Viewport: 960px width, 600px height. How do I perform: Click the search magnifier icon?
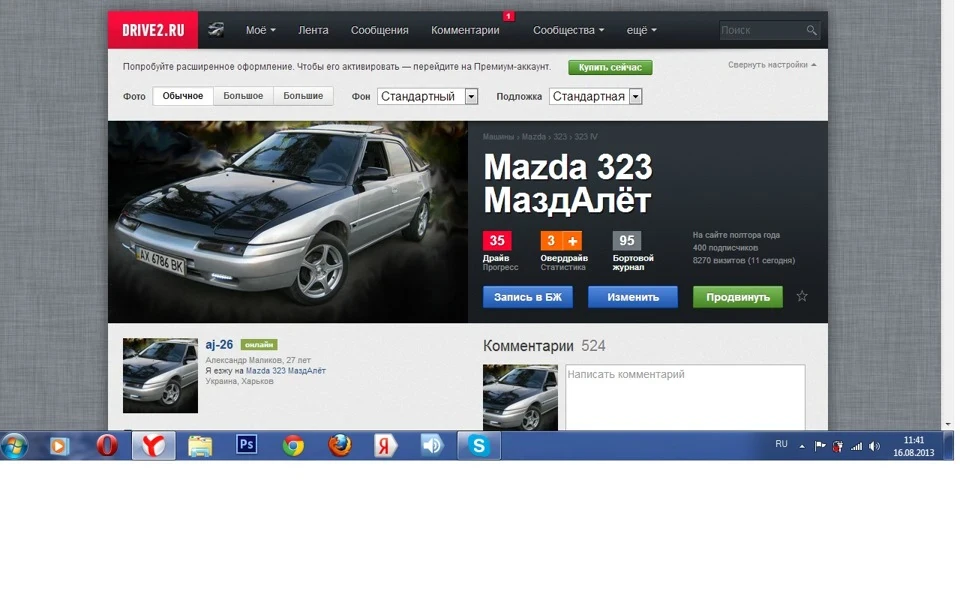tap(811, 30)
